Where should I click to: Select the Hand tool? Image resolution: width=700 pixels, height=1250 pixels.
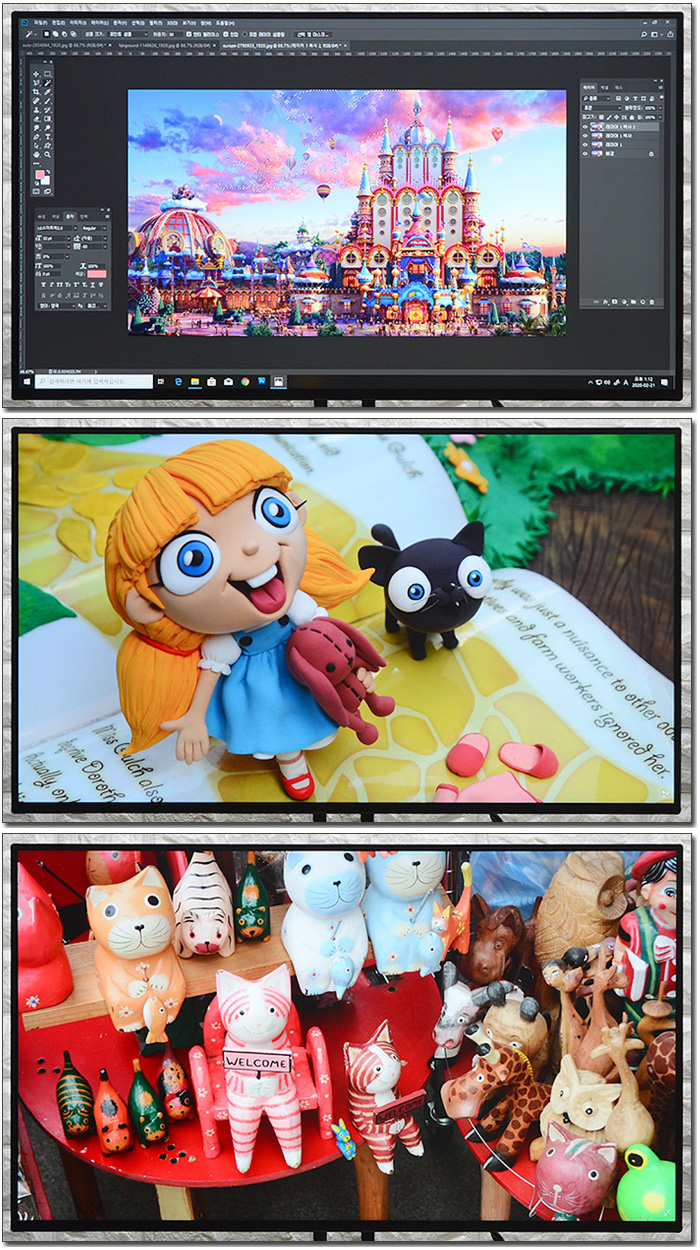(x=36, y=154)
